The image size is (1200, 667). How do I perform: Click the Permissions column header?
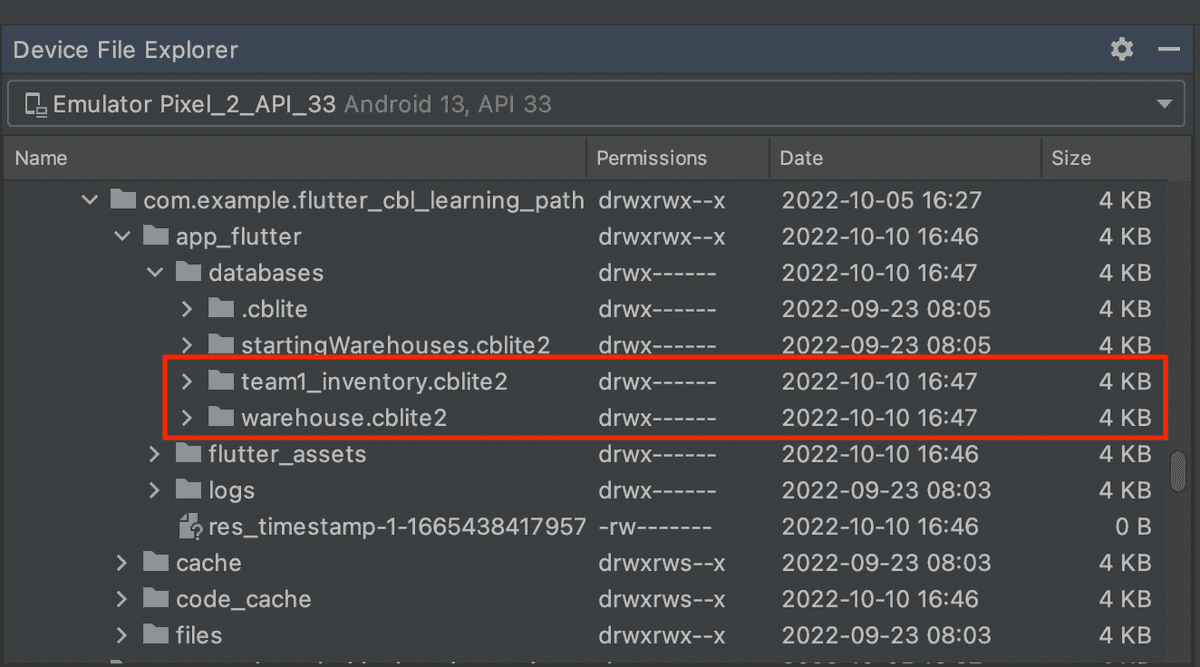coord(651,157)
